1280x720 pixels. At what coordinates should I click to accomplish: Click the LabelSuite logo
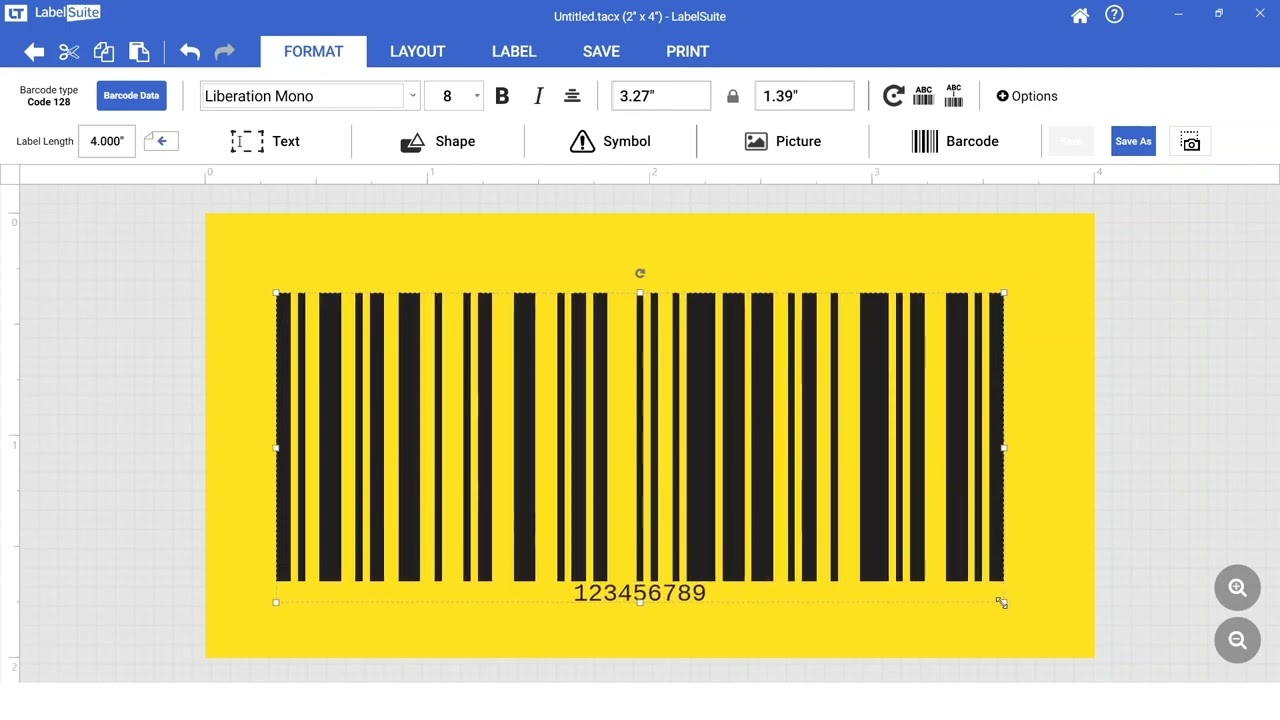coord(53,14)
